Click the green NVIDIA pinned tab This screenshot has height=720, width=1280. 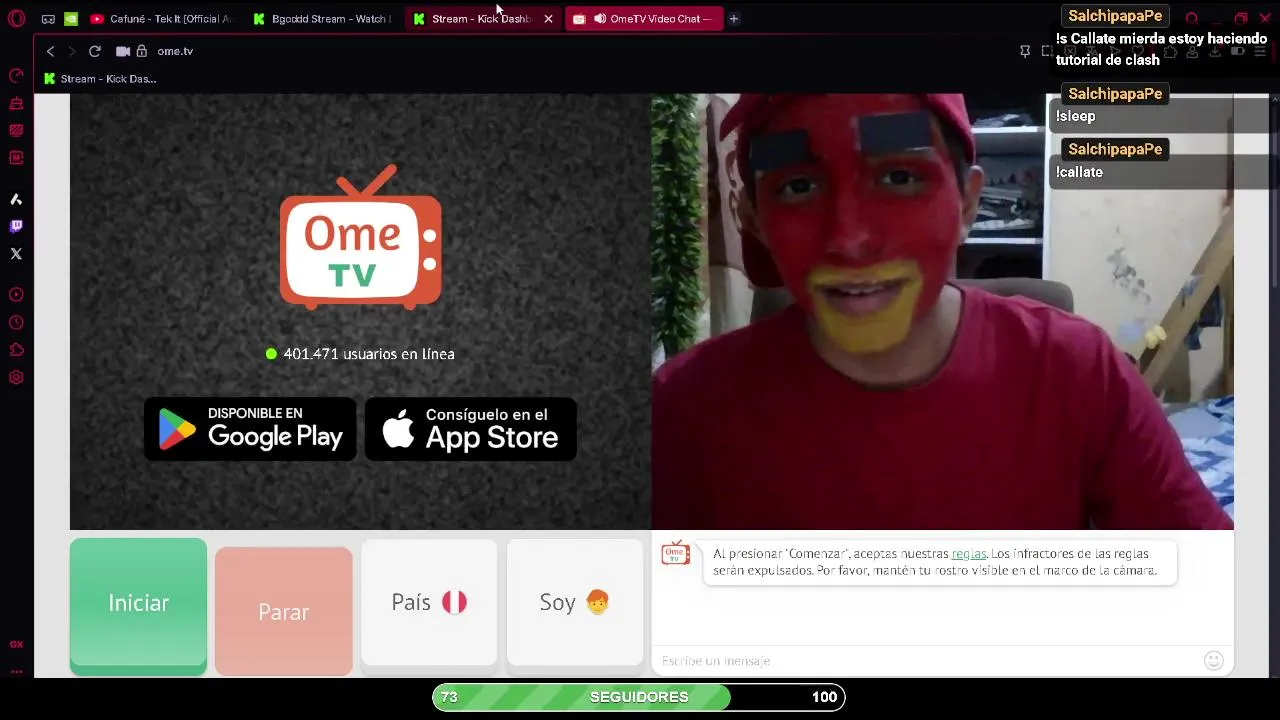(x=71, y=19)
